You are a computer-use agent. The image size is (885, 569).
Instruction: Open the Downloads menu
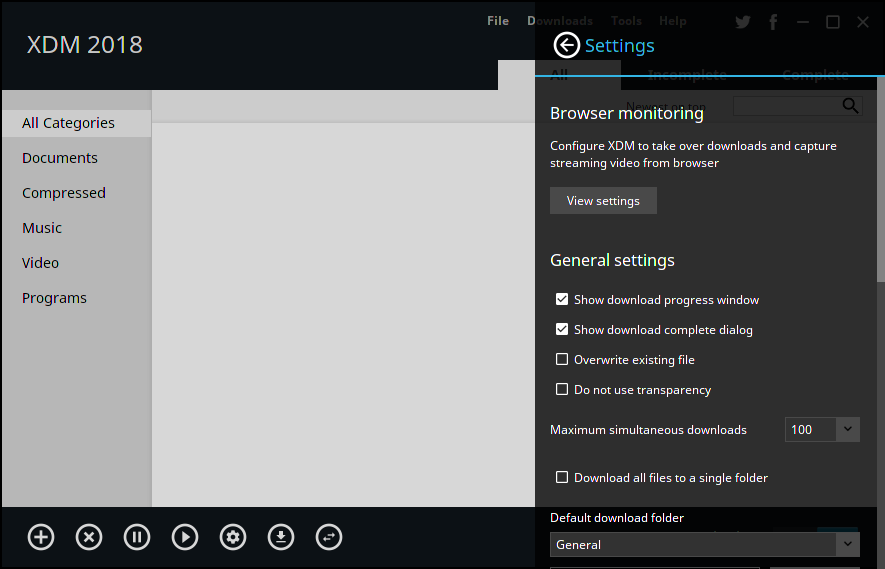(x=559, y=21)
